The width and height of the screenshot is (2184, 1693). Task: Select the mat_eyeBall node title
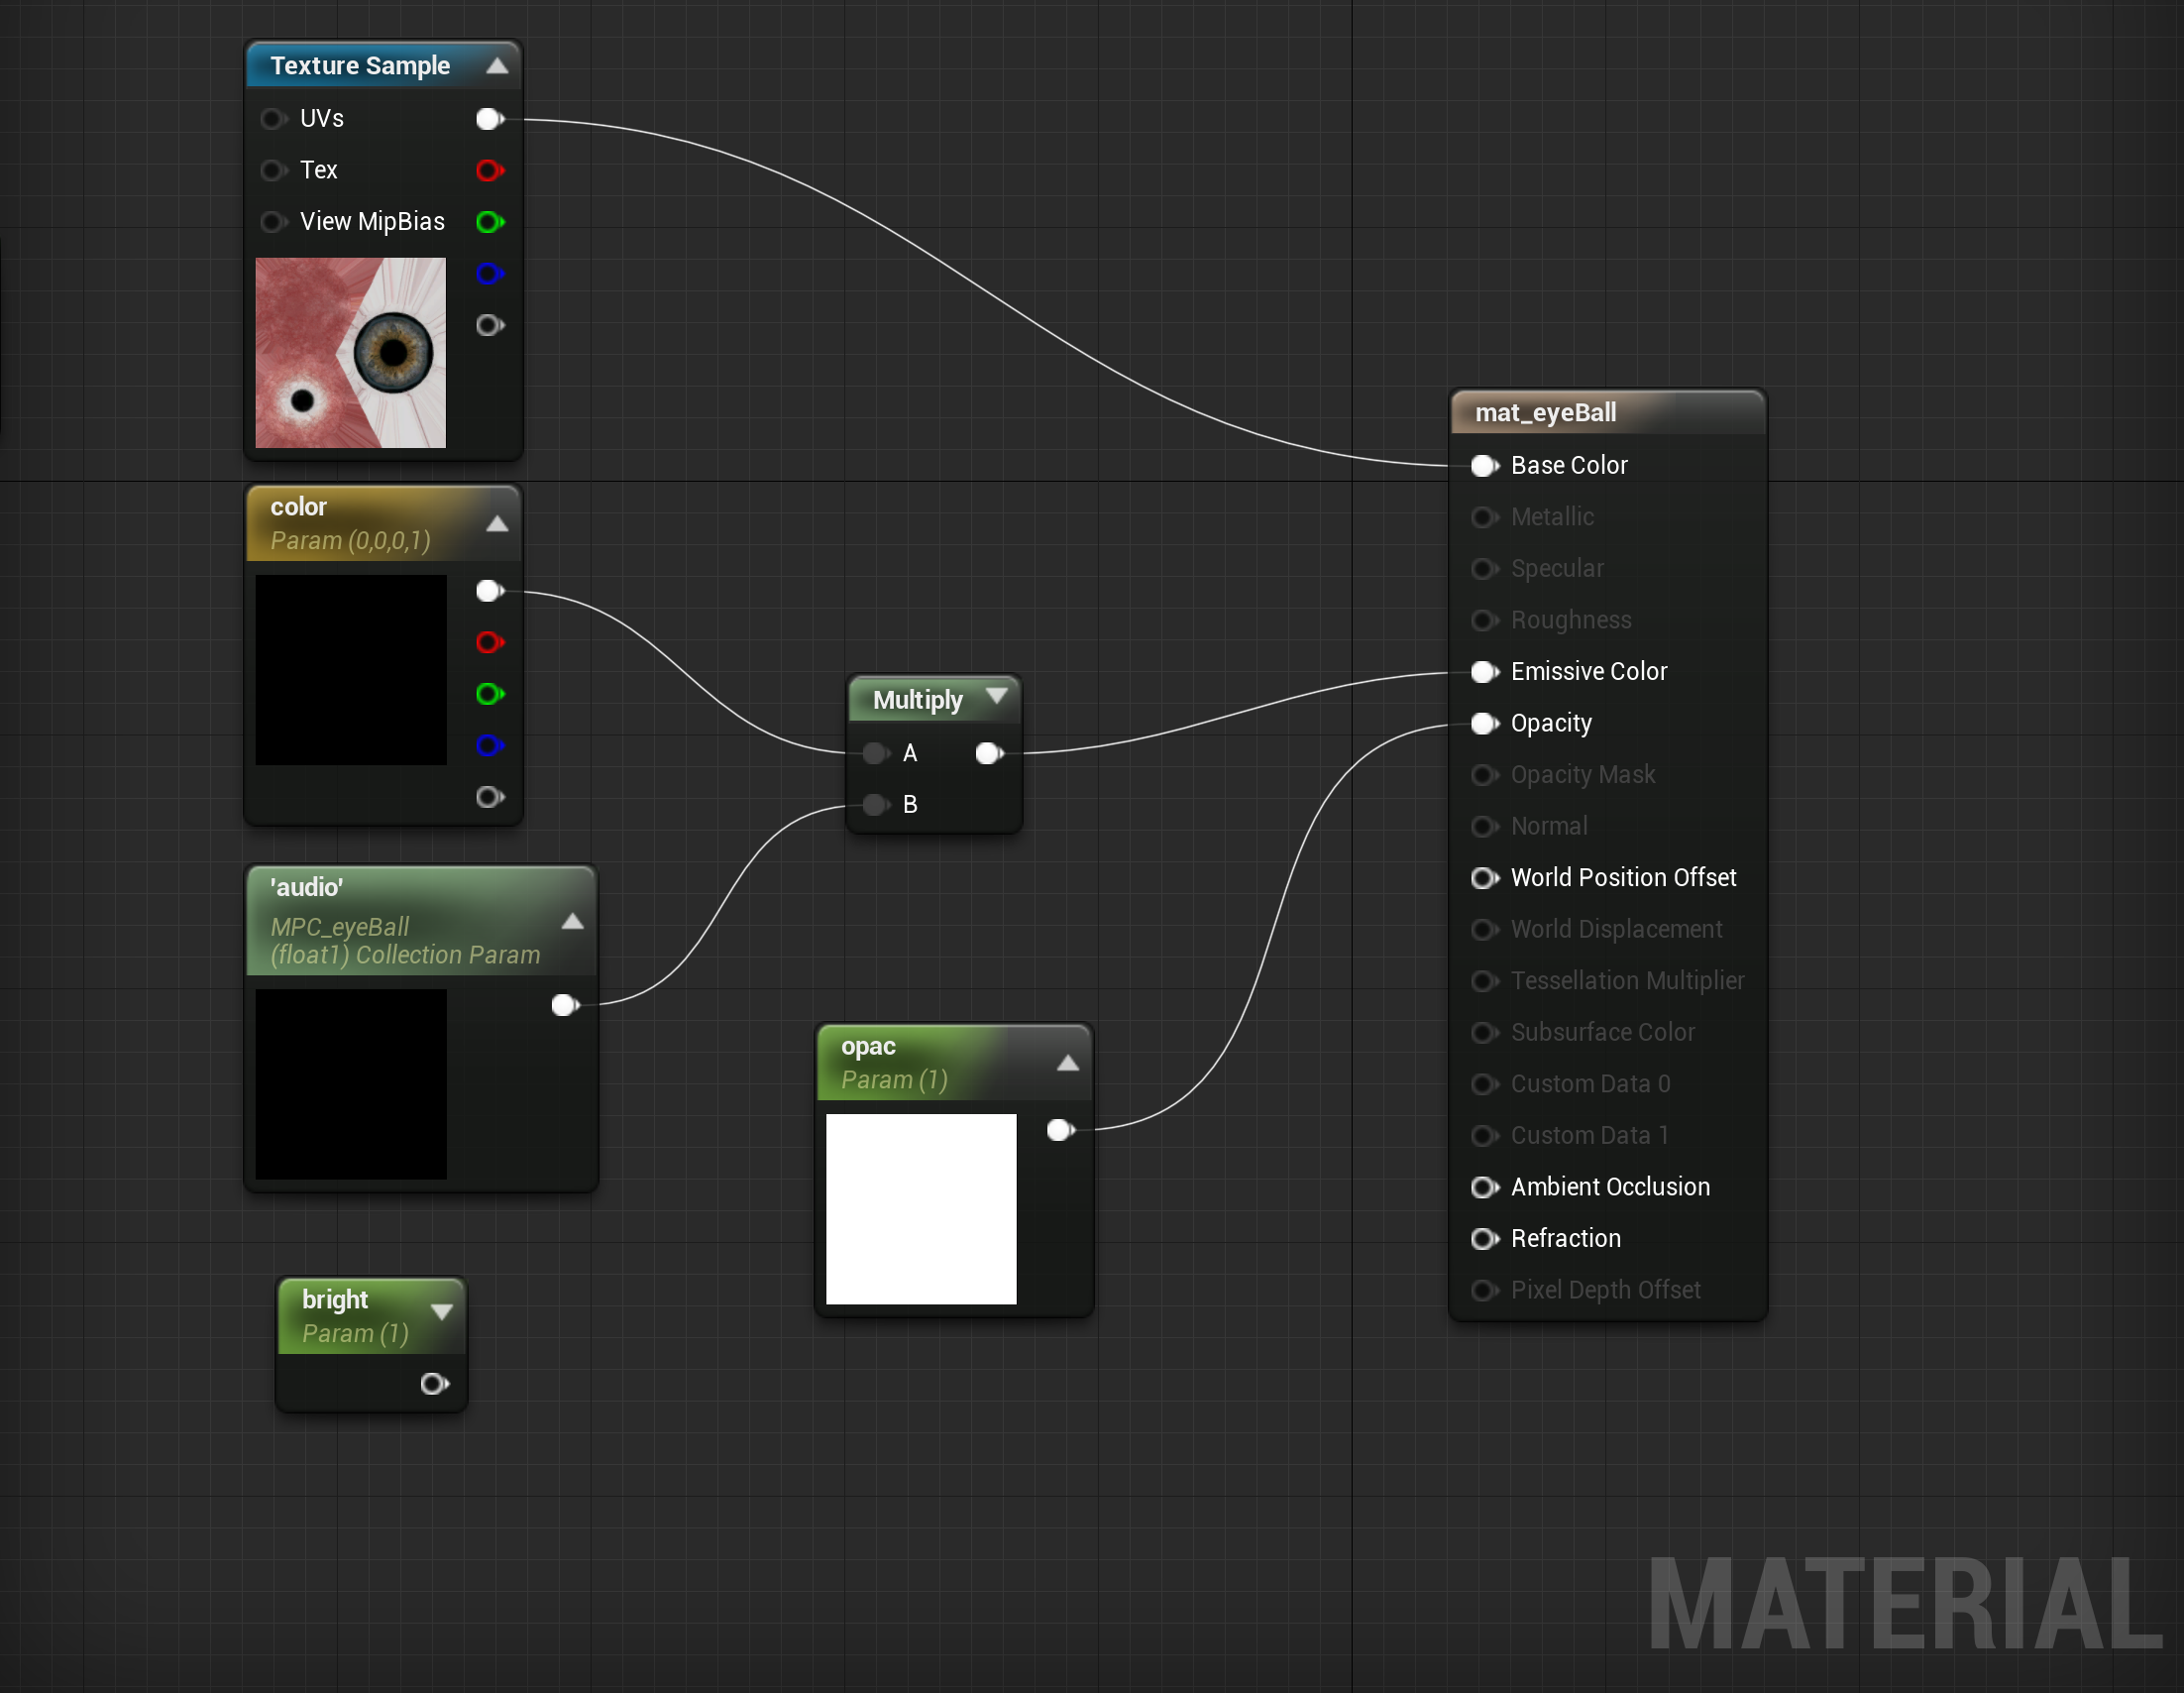click(1545, 412)
